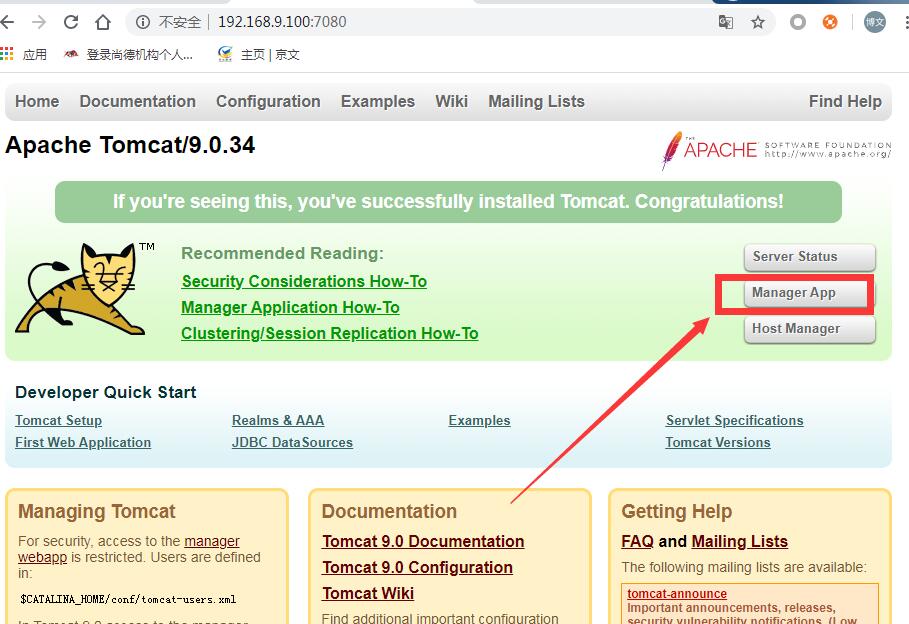This screenshot has height=624, width=909.
Task: Open the apps grid bookmark icon
Action: tap(7, 54)
